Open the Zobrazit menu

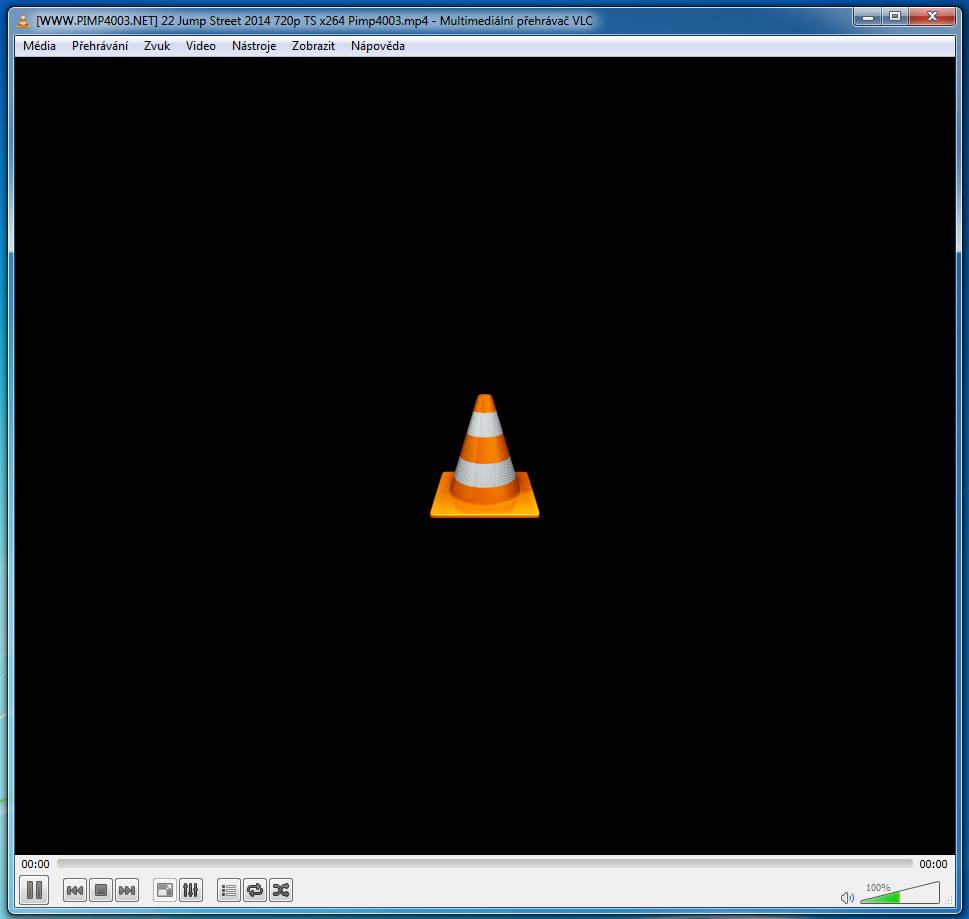313,46
